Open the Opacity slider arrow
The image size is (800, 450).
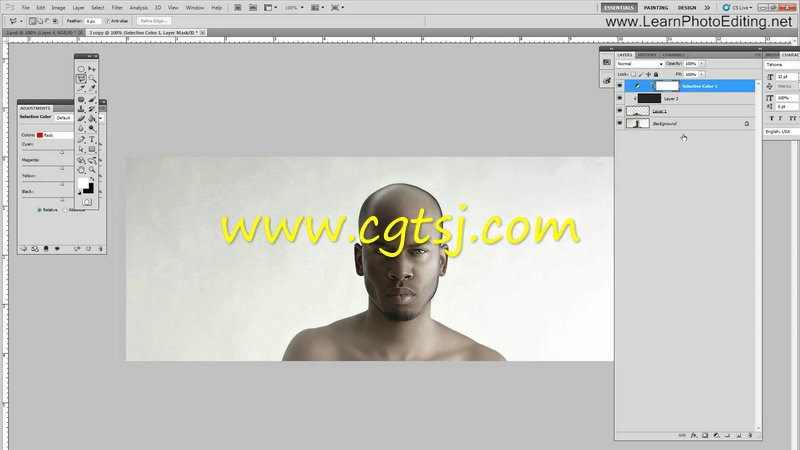702,64
